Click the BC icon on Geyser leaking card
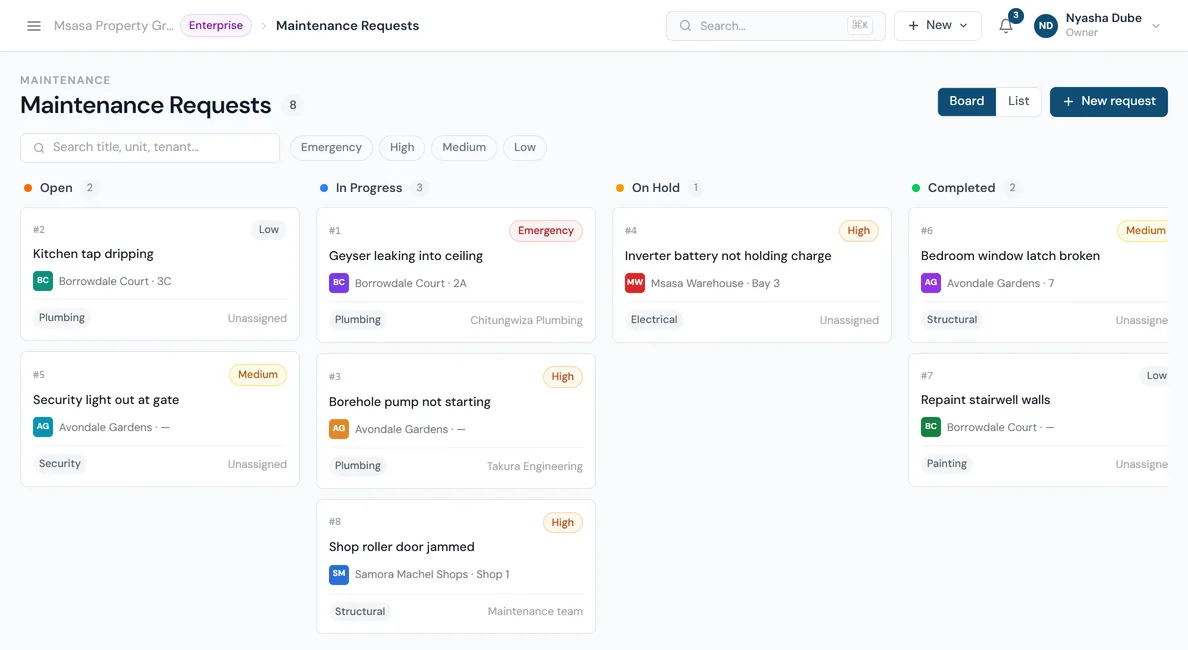 coord(339,283)
